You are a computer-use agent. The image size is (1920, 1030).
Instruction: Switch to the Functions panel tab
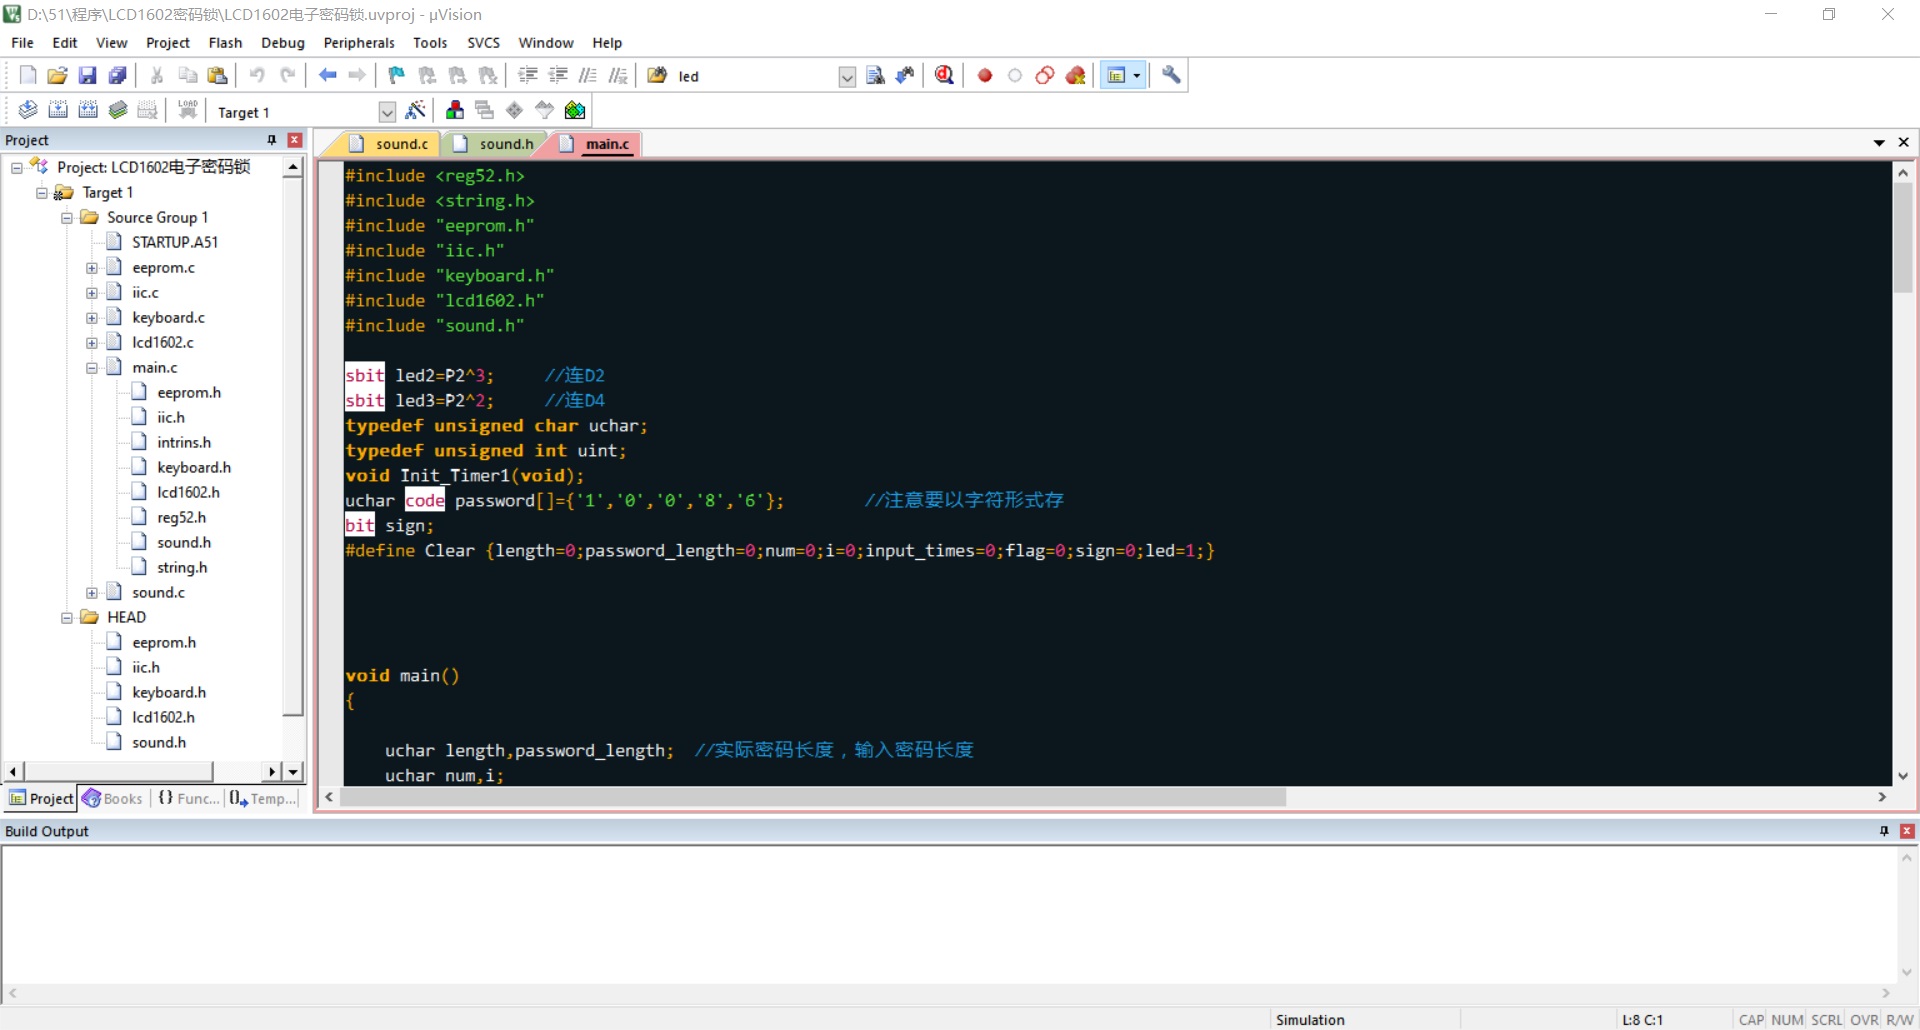(x=188, y=798)
